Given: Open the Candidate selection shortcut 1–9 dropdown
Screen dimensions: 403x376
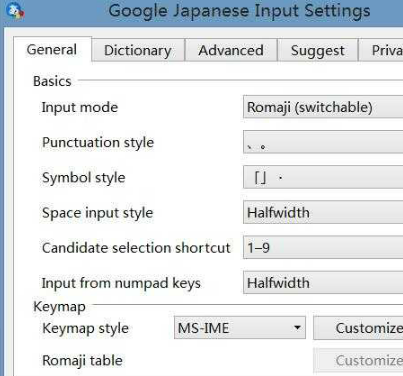Looking at the screenshot, I should tap(323, 247).
